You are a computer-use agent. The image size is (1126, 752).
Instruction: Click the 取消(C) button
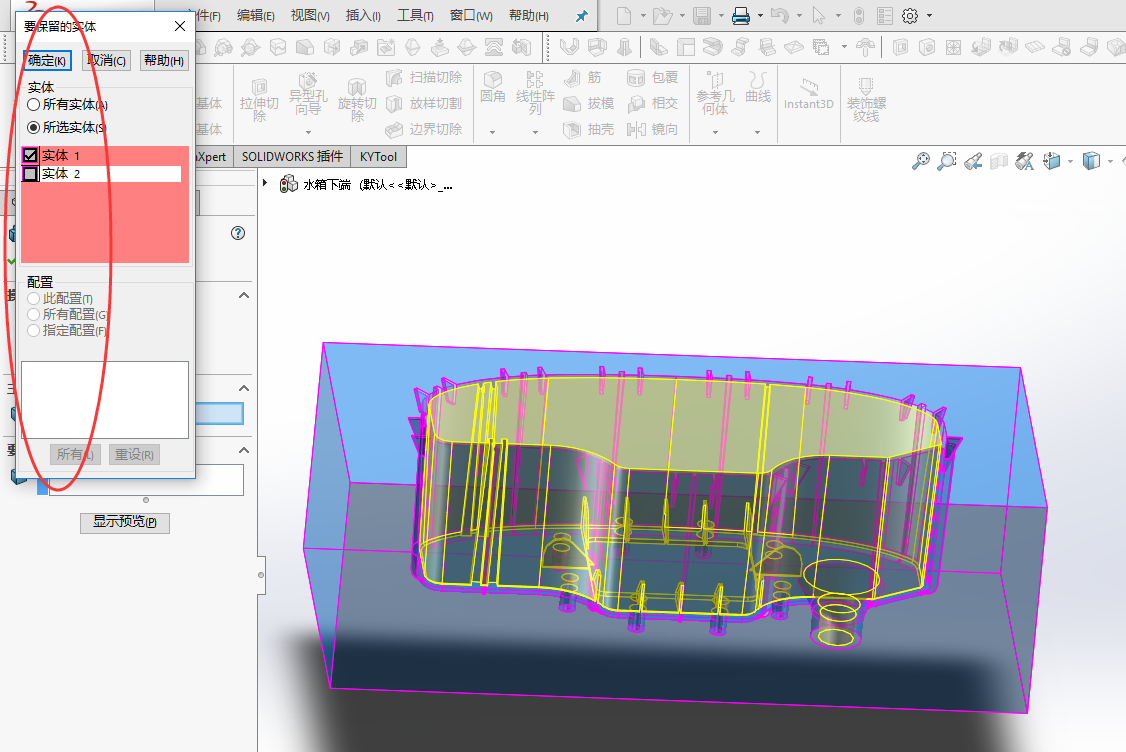click(106, 60)
